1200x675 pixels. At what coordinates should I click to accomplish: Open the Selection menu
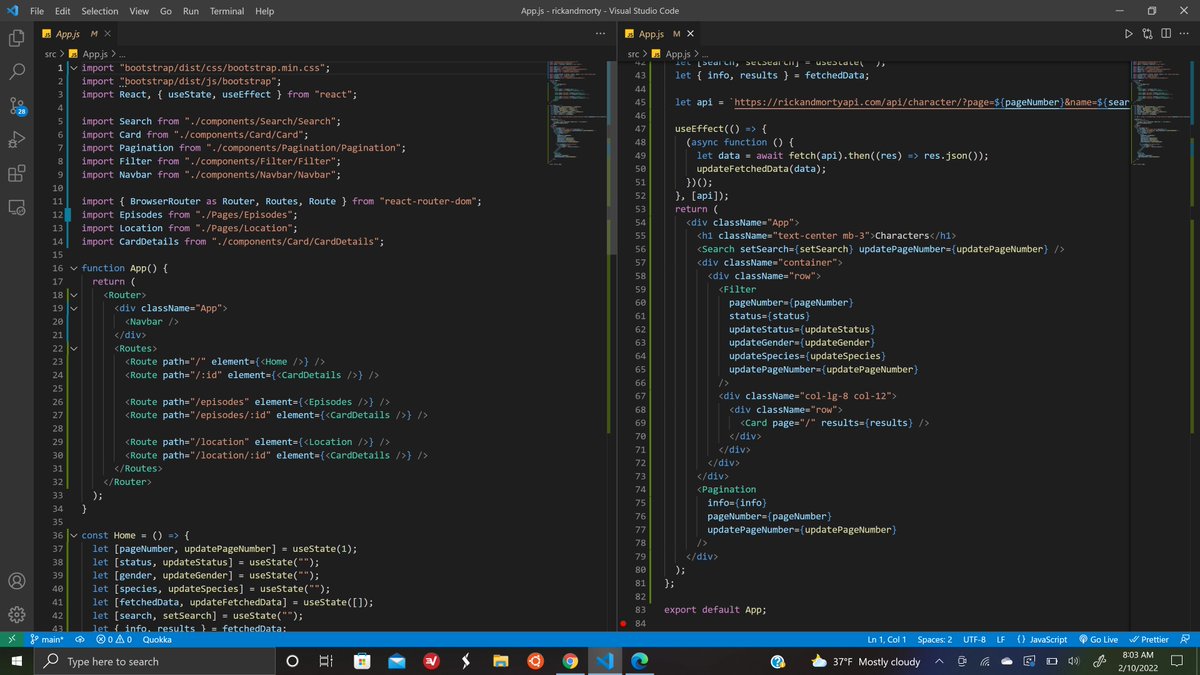(100, 10)
